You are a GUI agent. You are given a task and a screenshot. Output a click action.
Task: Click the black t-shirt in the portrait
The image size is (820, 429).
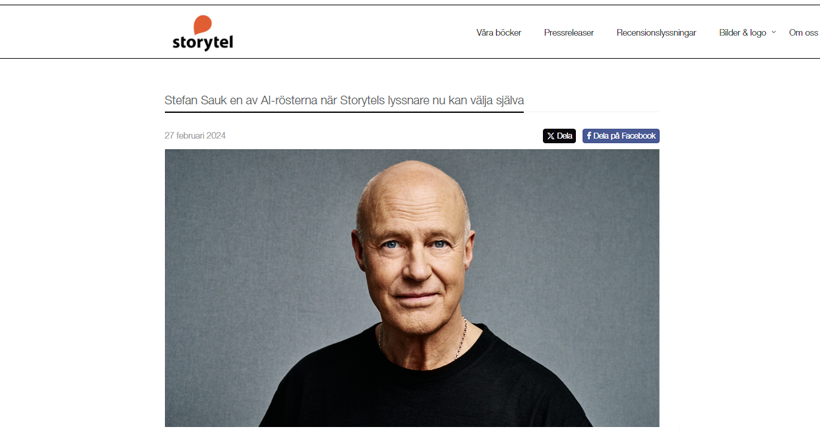426,387
